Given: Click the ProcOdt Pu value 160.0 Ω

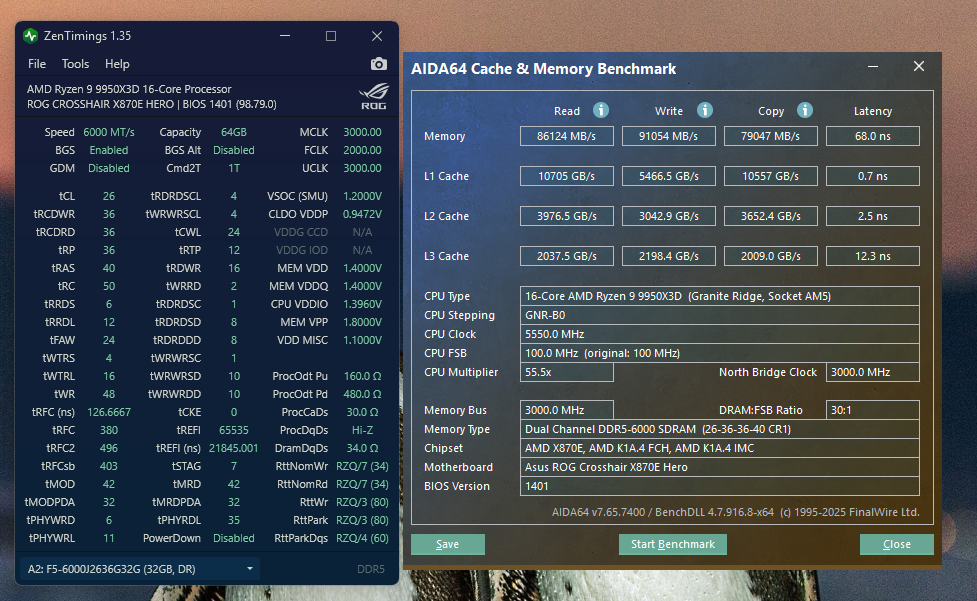Looking at the screenshot, I should [x=362, y=376].
